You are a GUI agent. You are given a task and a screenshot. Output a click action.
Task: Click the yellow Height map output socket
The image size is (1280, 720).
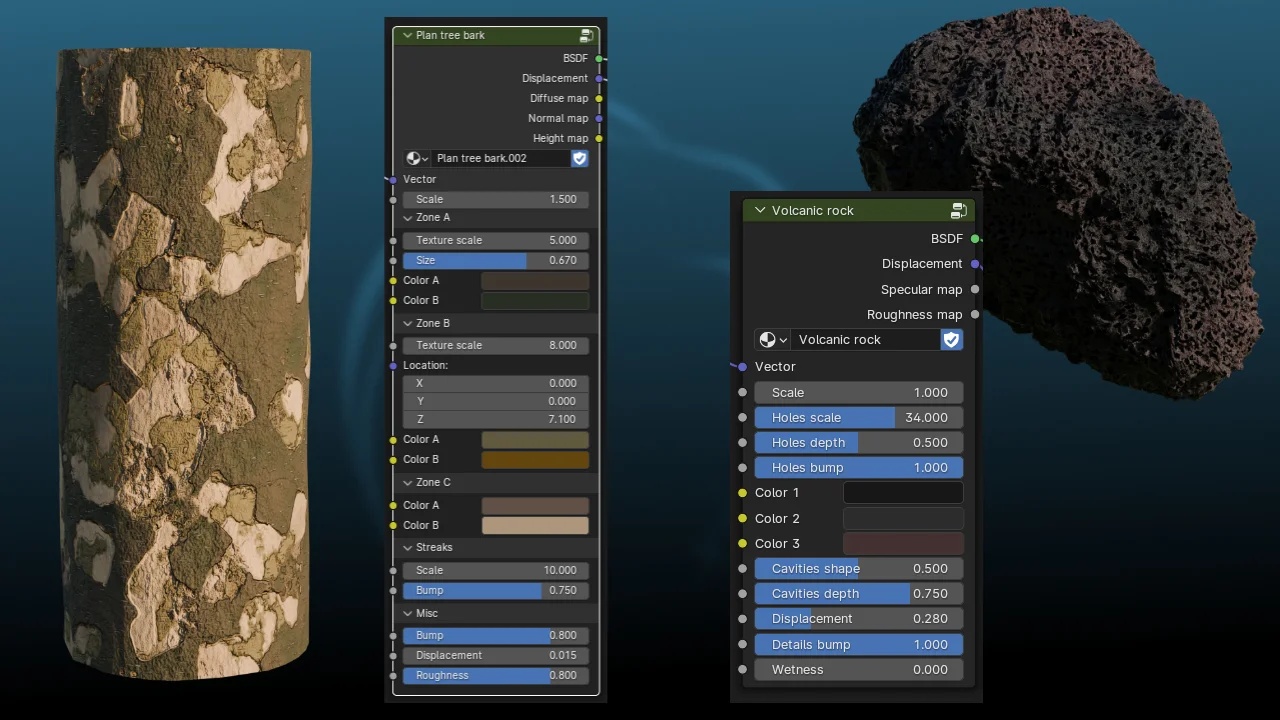click(x=599, y=138)
